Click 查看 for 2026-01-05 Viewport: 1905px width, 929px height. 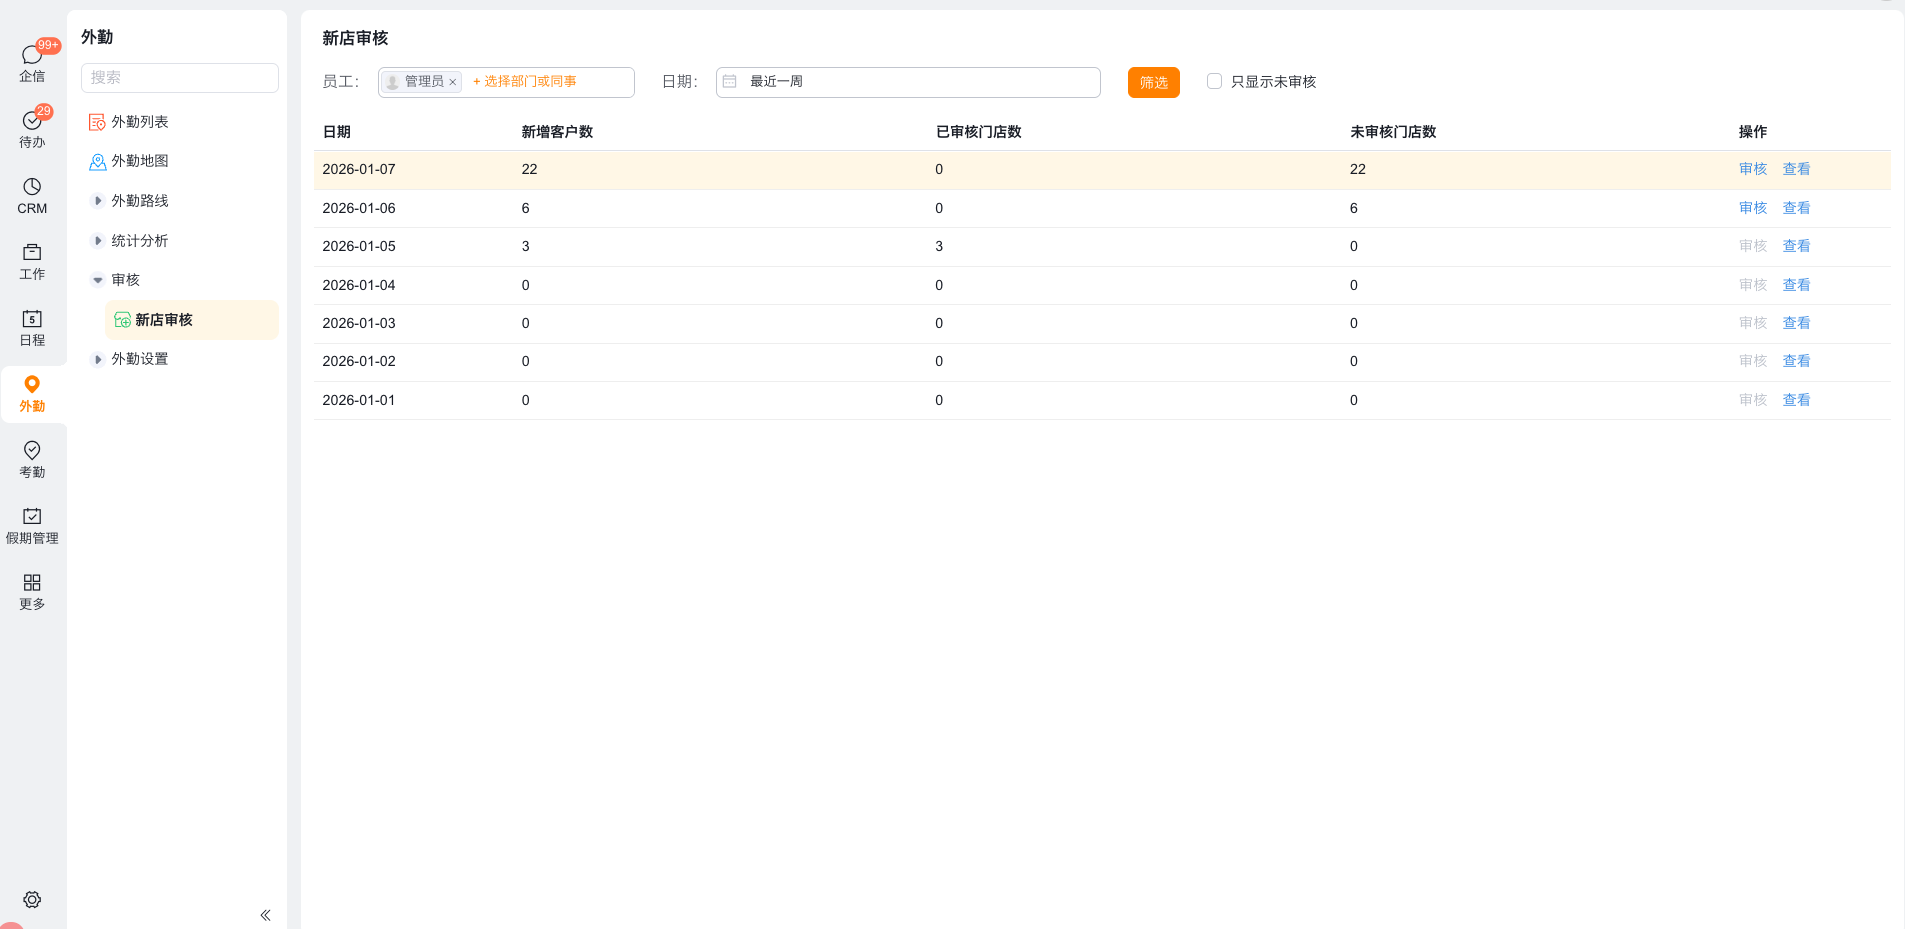tap(1797, 246)
